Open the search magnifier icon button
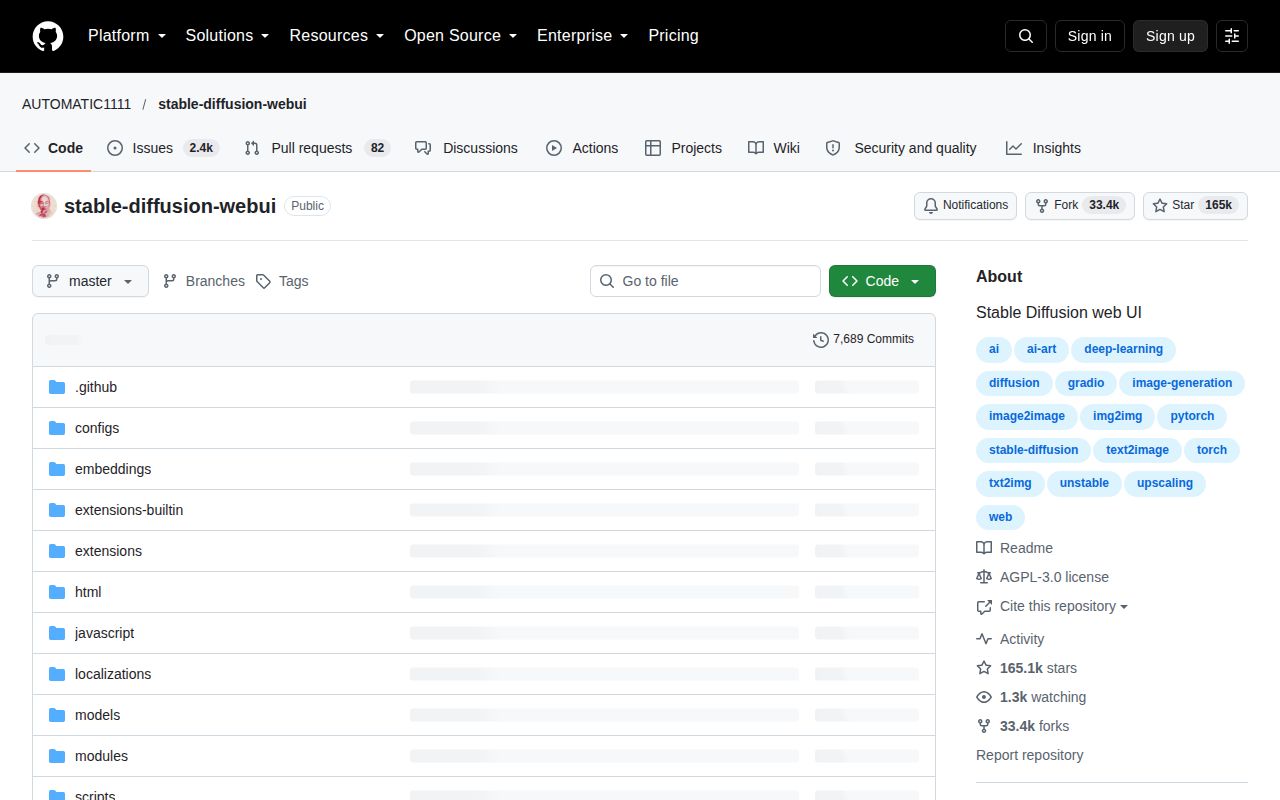Viewport: 1280px width, 800px height. [x=1026, y=36]
